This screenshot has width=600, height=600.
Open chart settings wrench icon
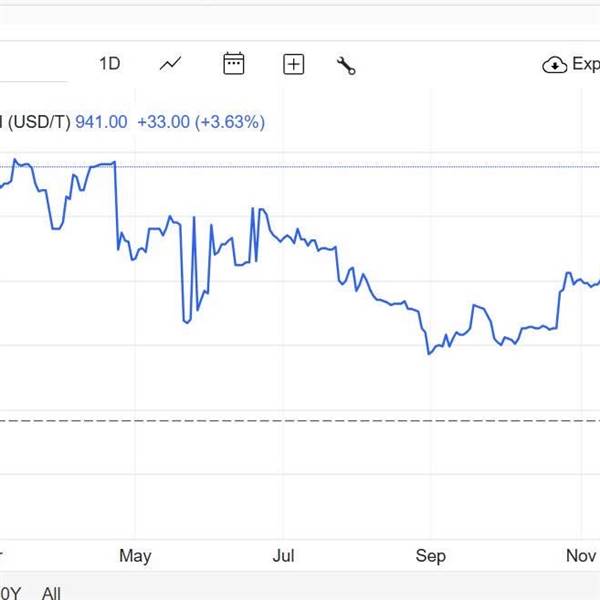tap(347, 65)
